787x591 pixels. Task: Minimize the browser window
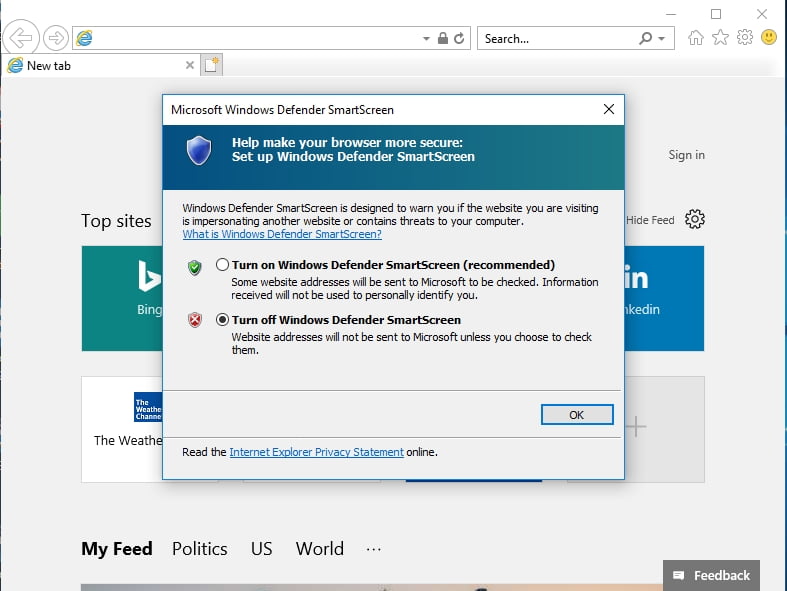(671, 14)
